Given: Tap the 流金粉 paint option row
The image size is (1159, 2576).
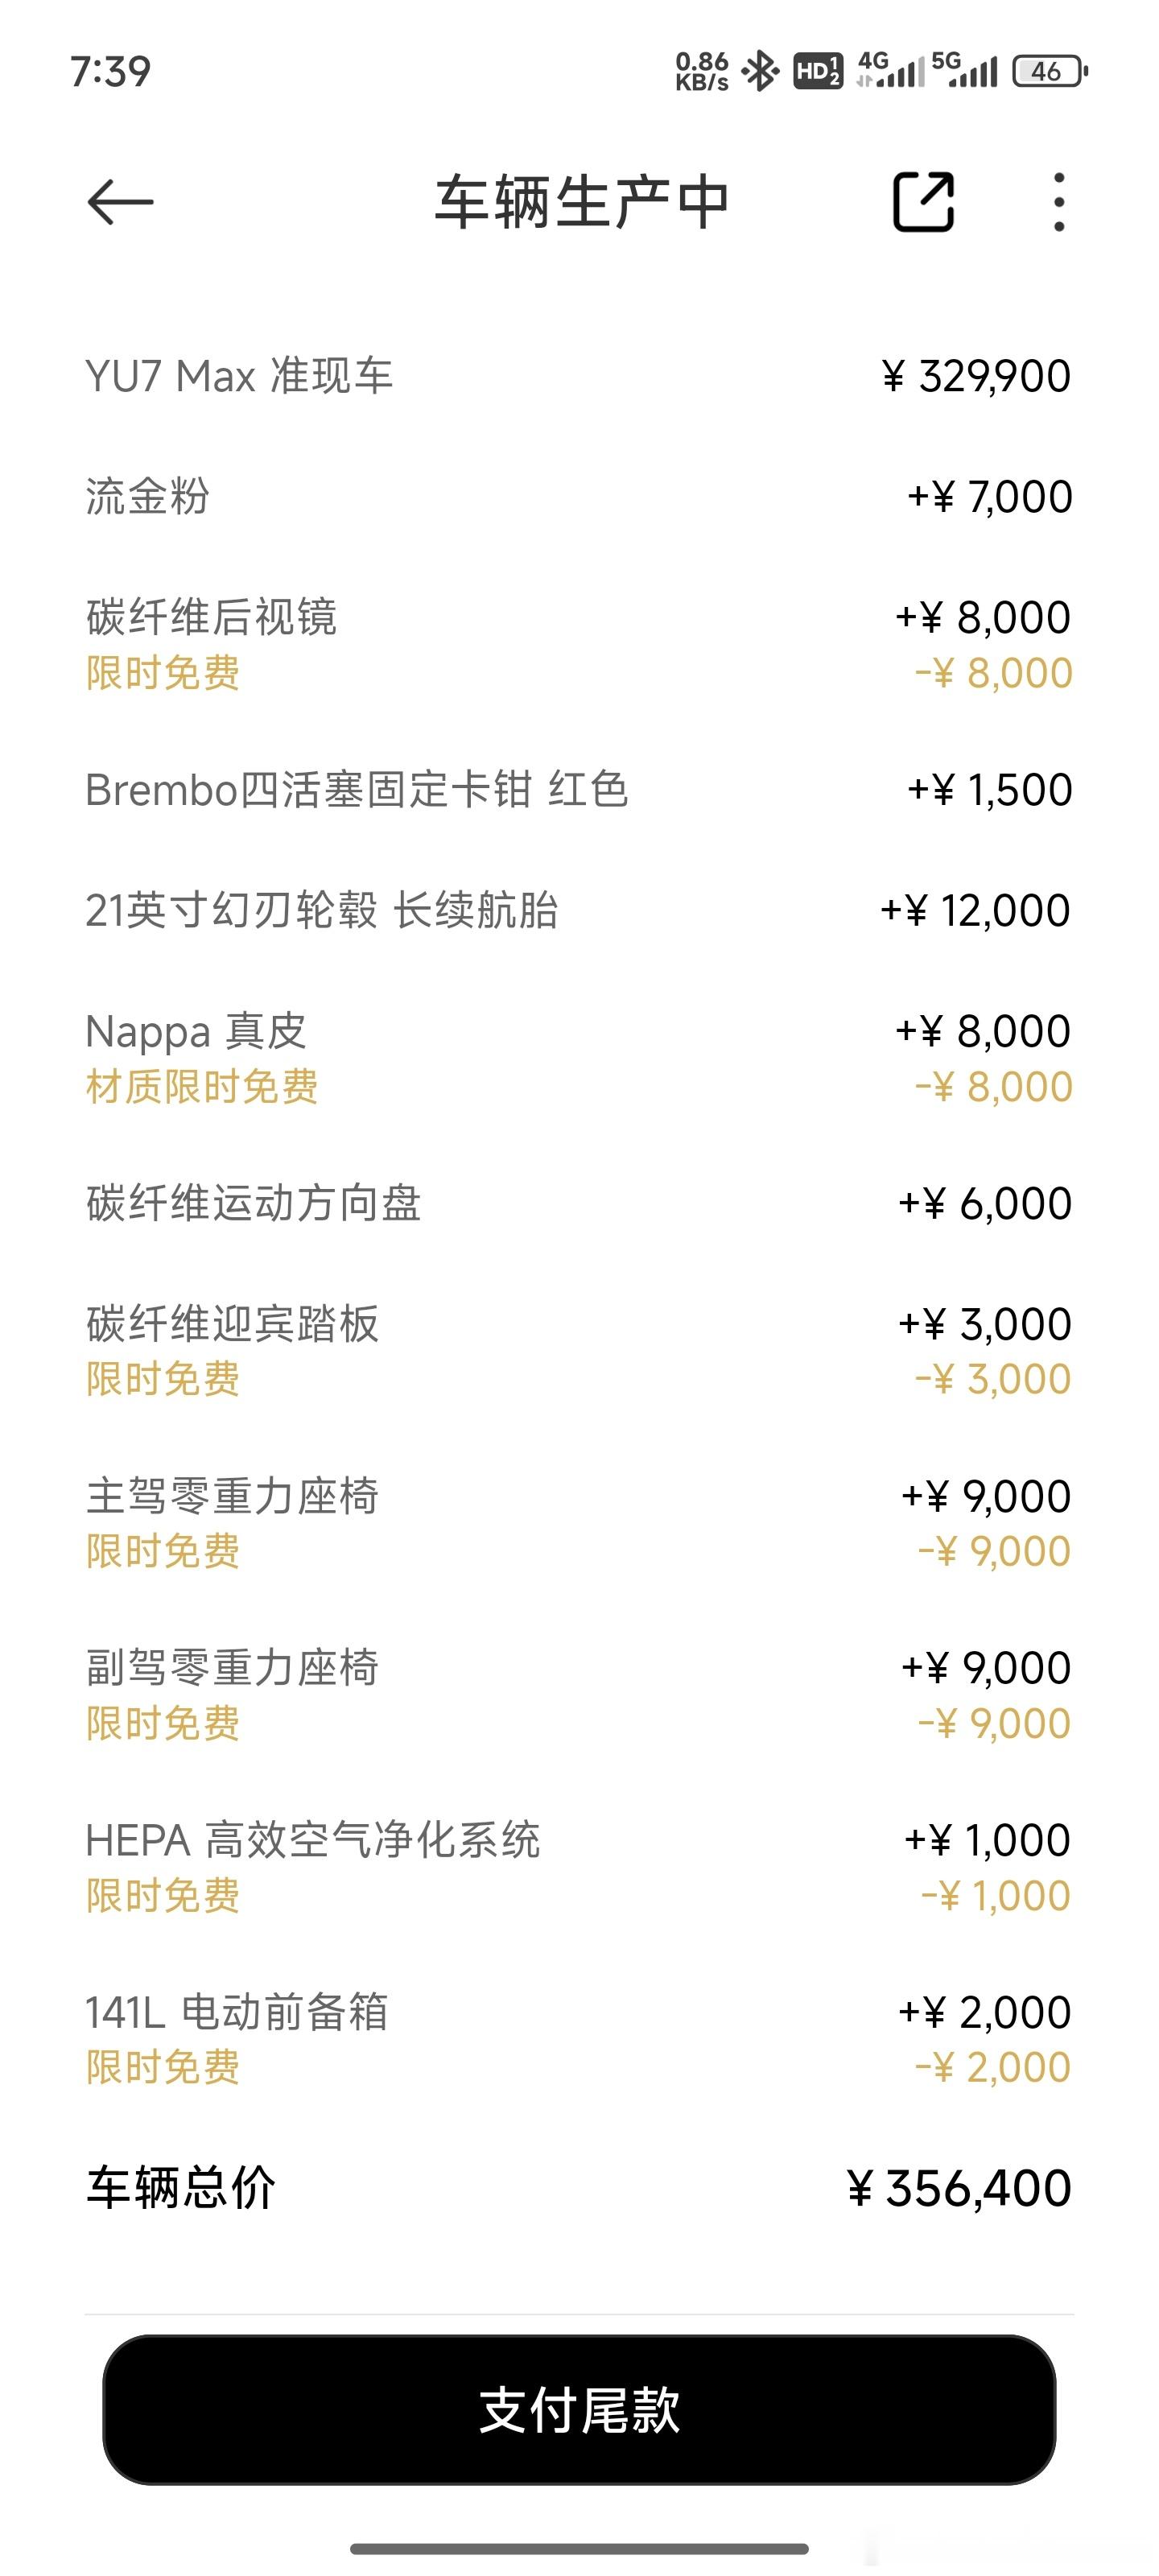Looking at the screenshot, I should 579,496.
